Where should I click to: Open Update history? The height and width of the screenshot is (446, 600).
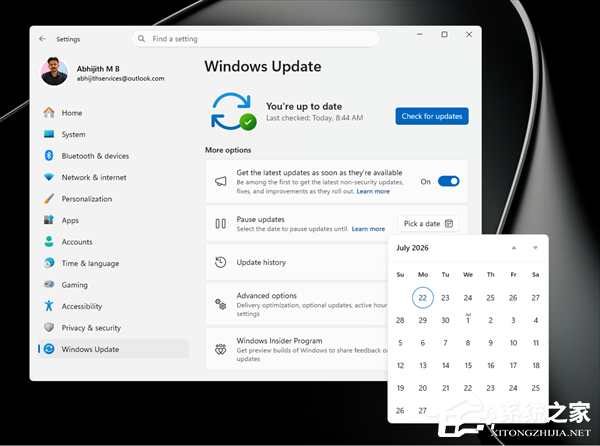click(297, 262)
